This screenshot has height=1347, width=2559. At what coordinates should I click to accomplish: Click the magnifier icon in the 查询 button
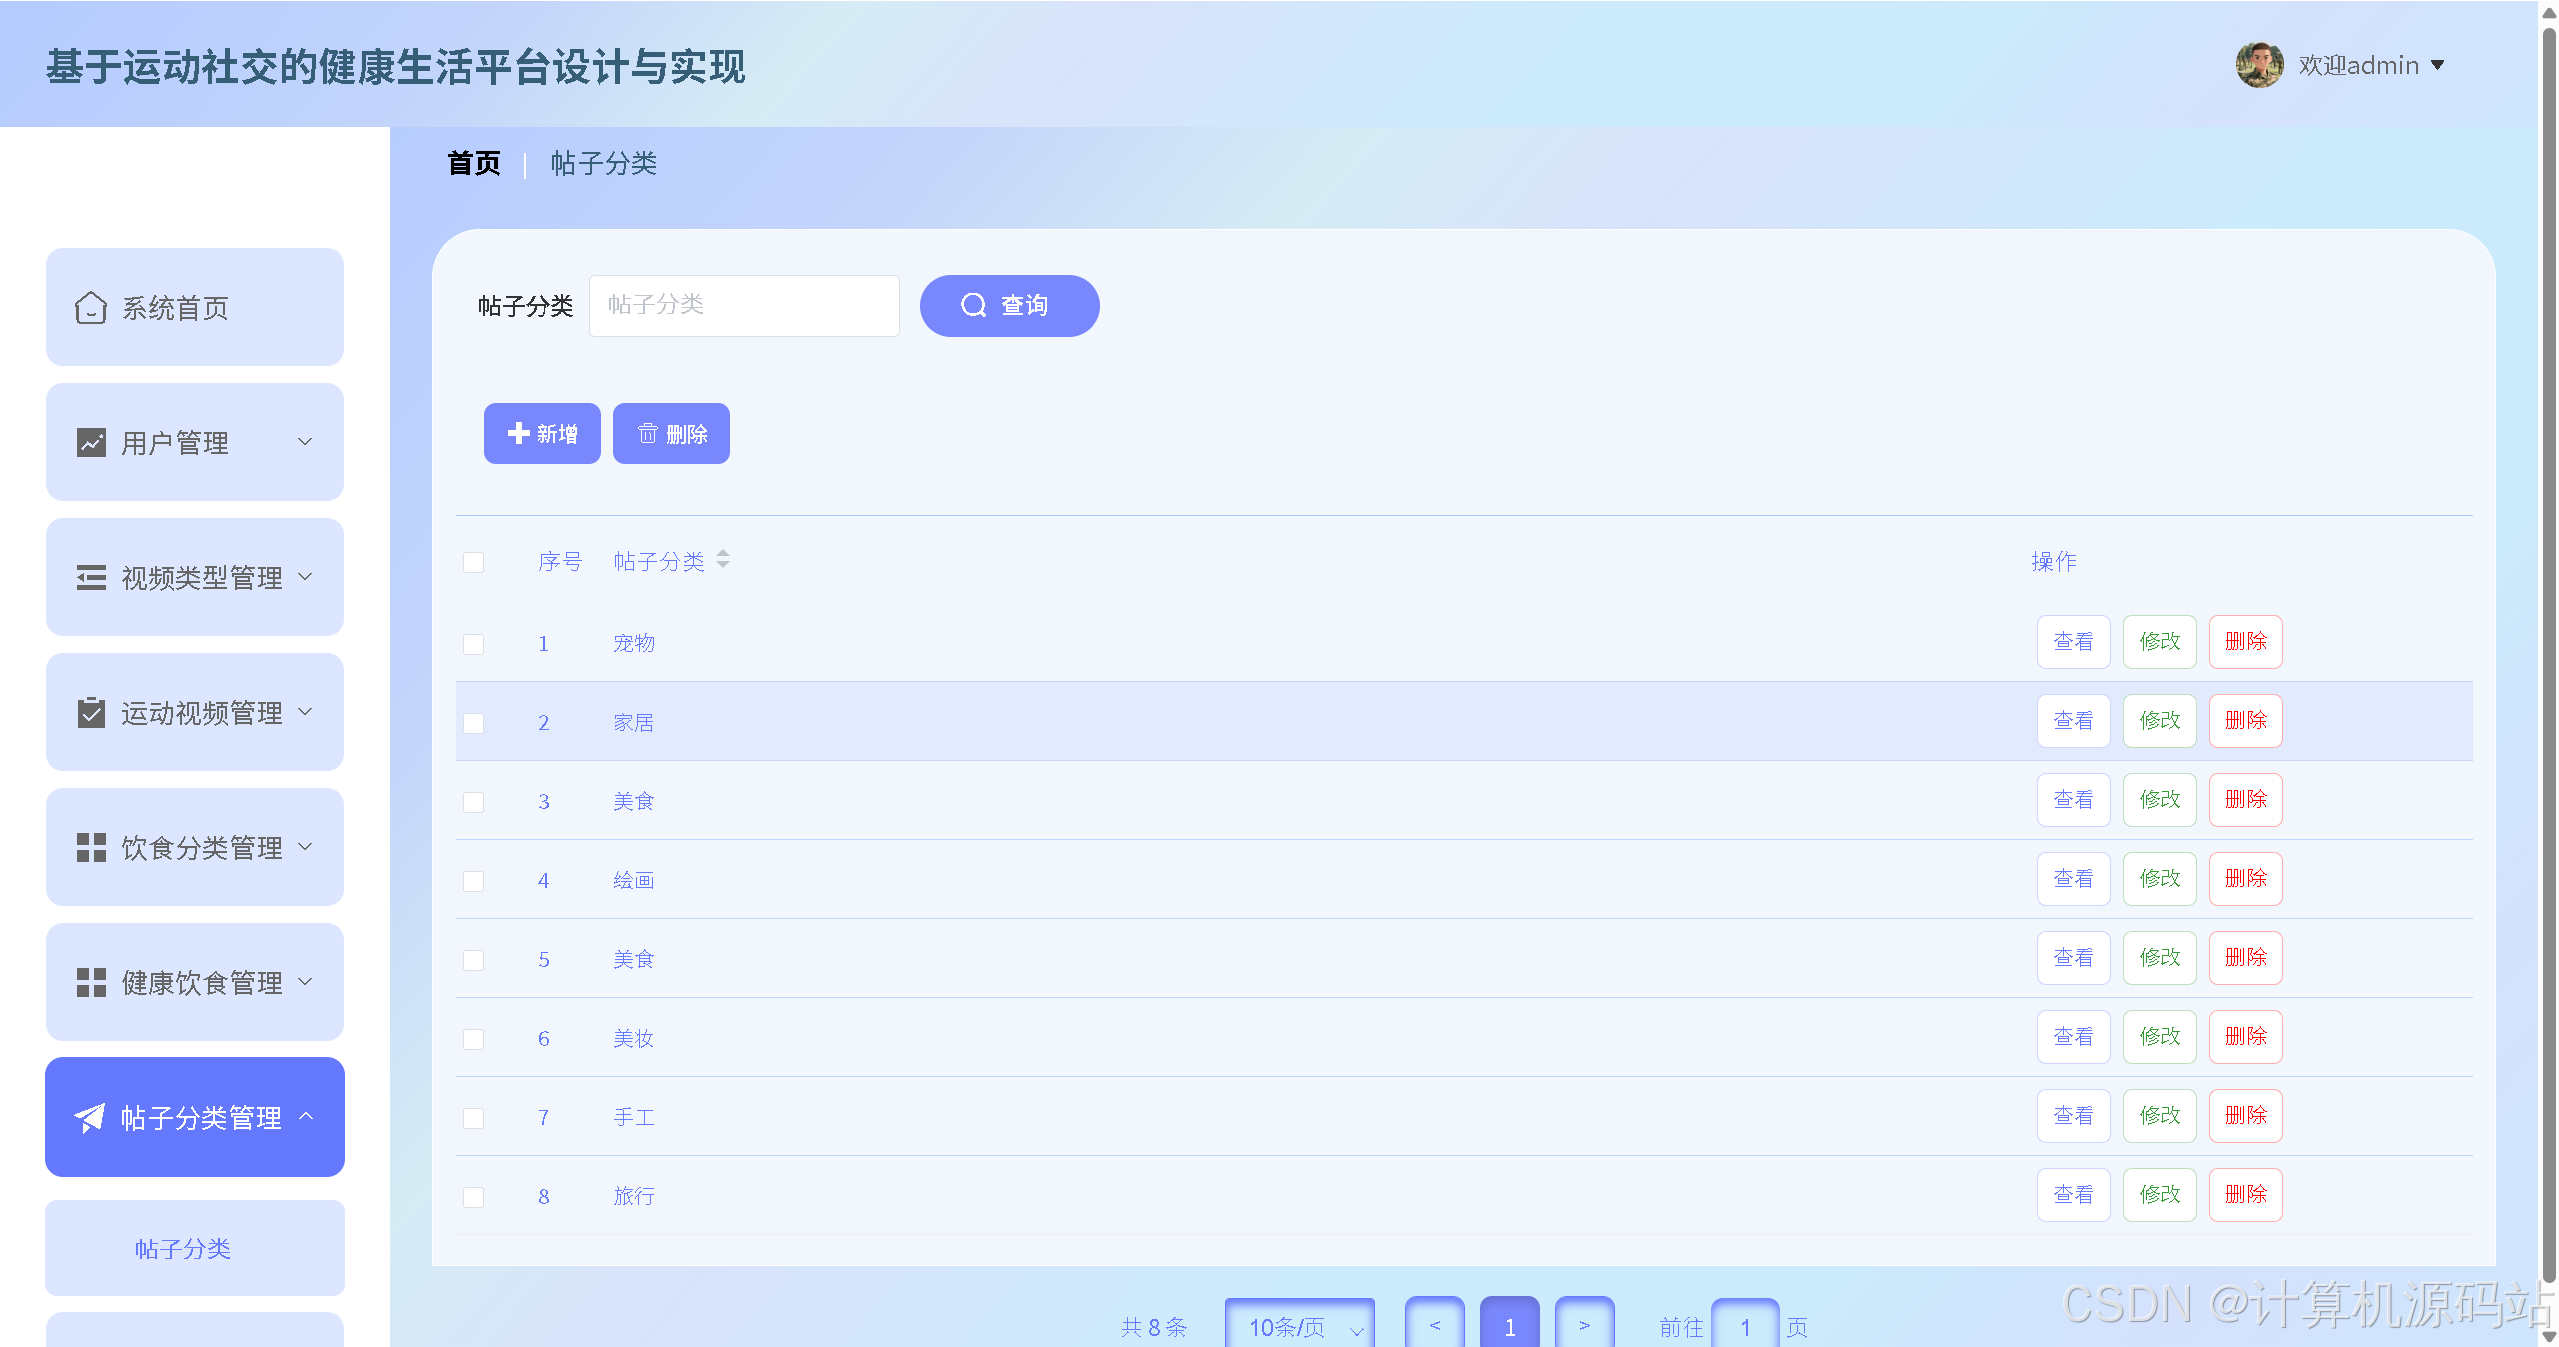[973, 305]
